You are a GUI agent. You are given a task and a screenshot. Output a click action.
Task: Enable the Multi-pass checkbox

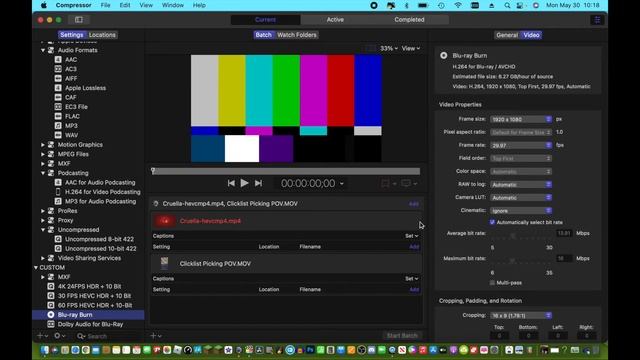492,282
